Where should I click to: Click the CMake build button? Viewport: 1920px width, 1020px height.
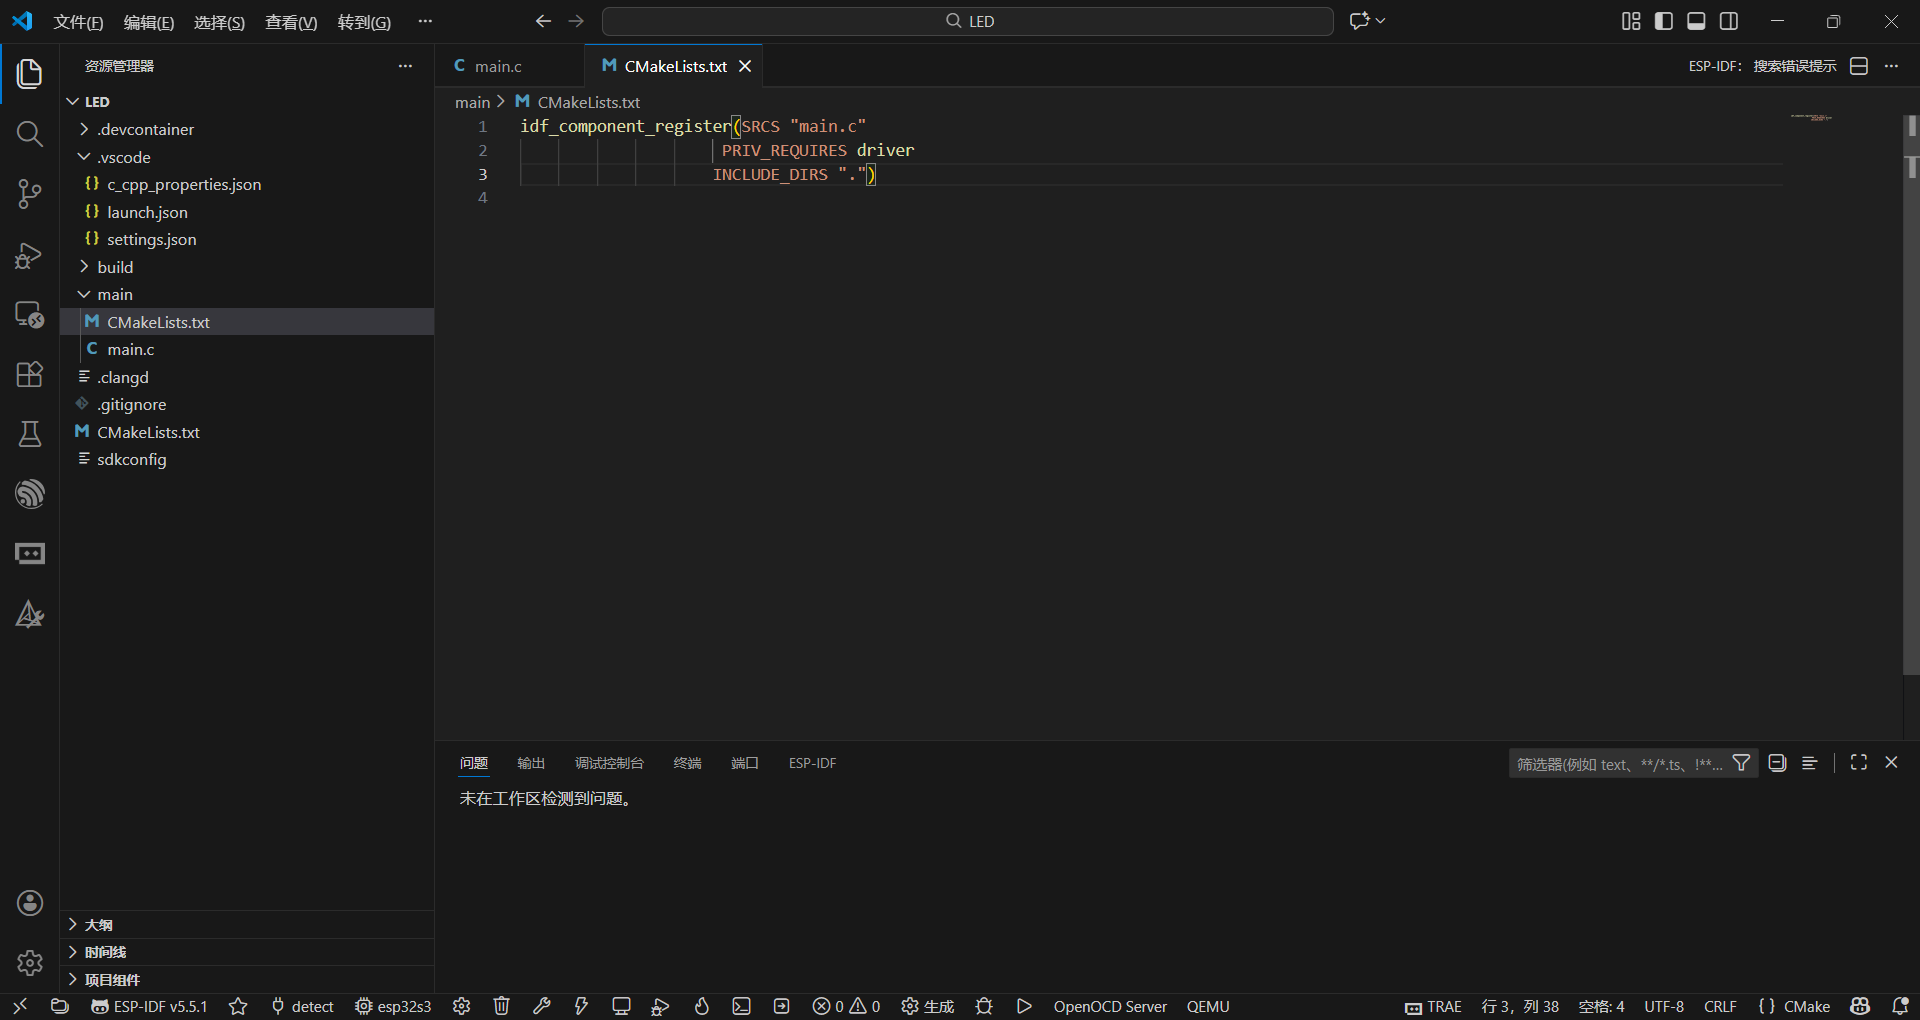click(928, 1006)
